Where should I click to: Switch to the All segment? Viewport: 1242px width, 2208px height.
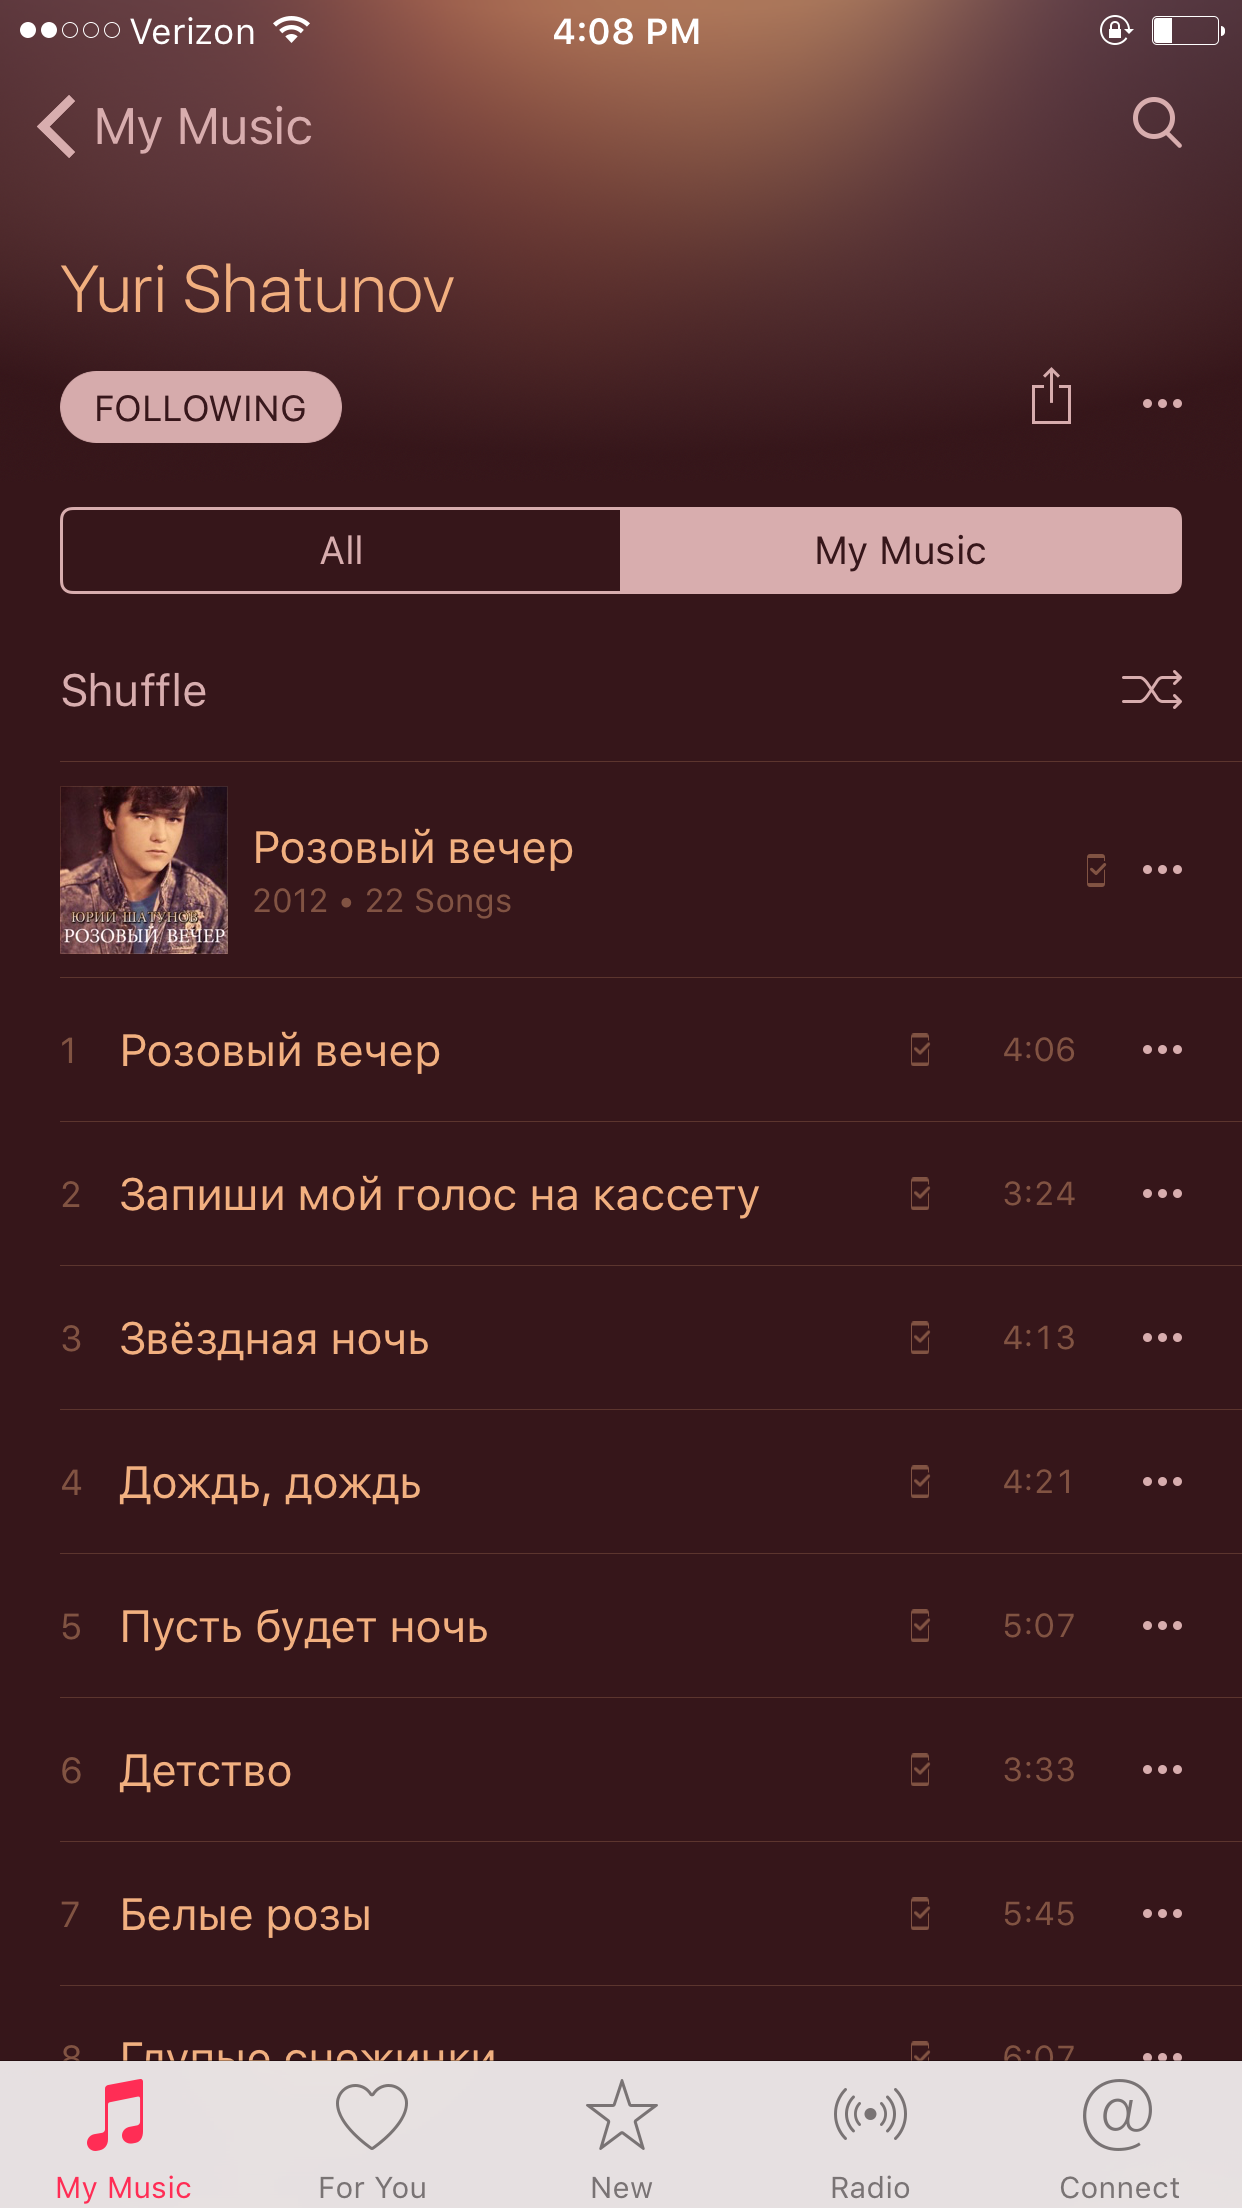pos(341,551)
